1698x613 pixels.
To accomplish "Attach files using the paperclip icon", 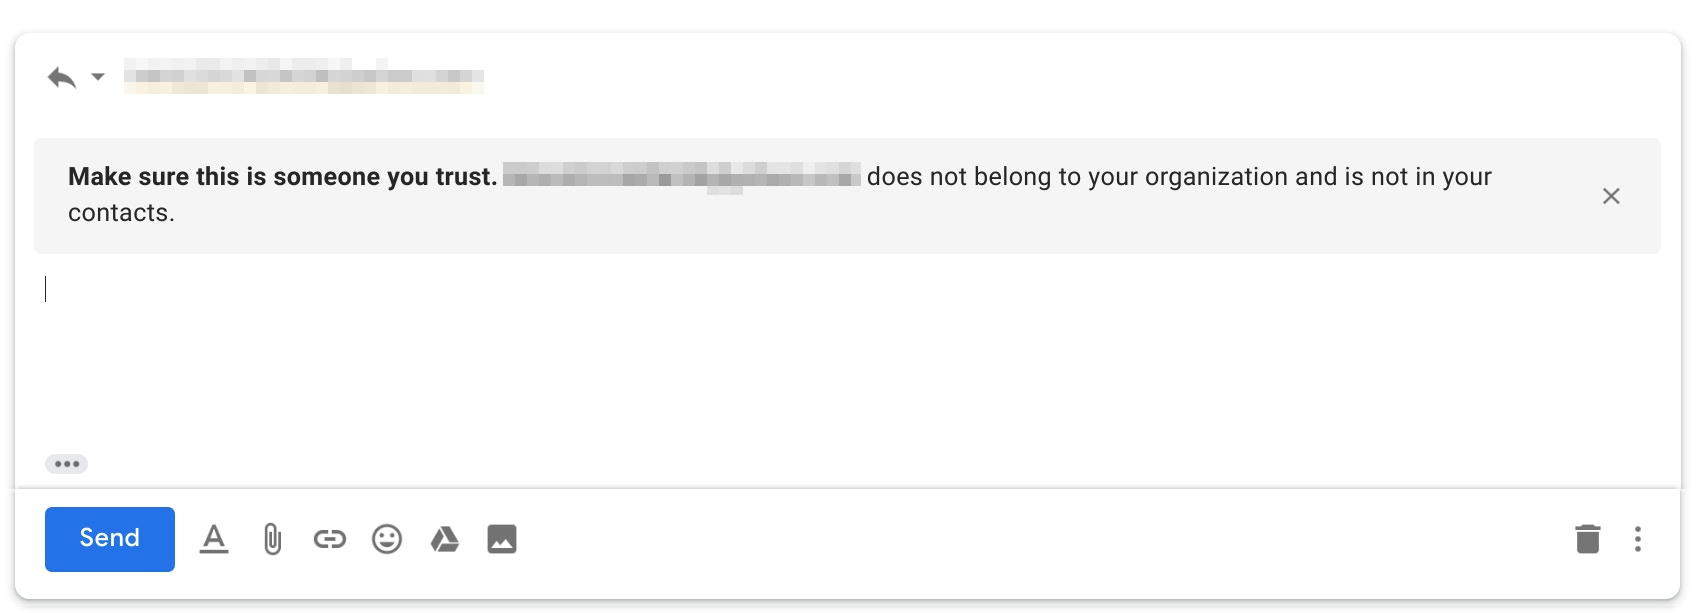I will (272, 539).
